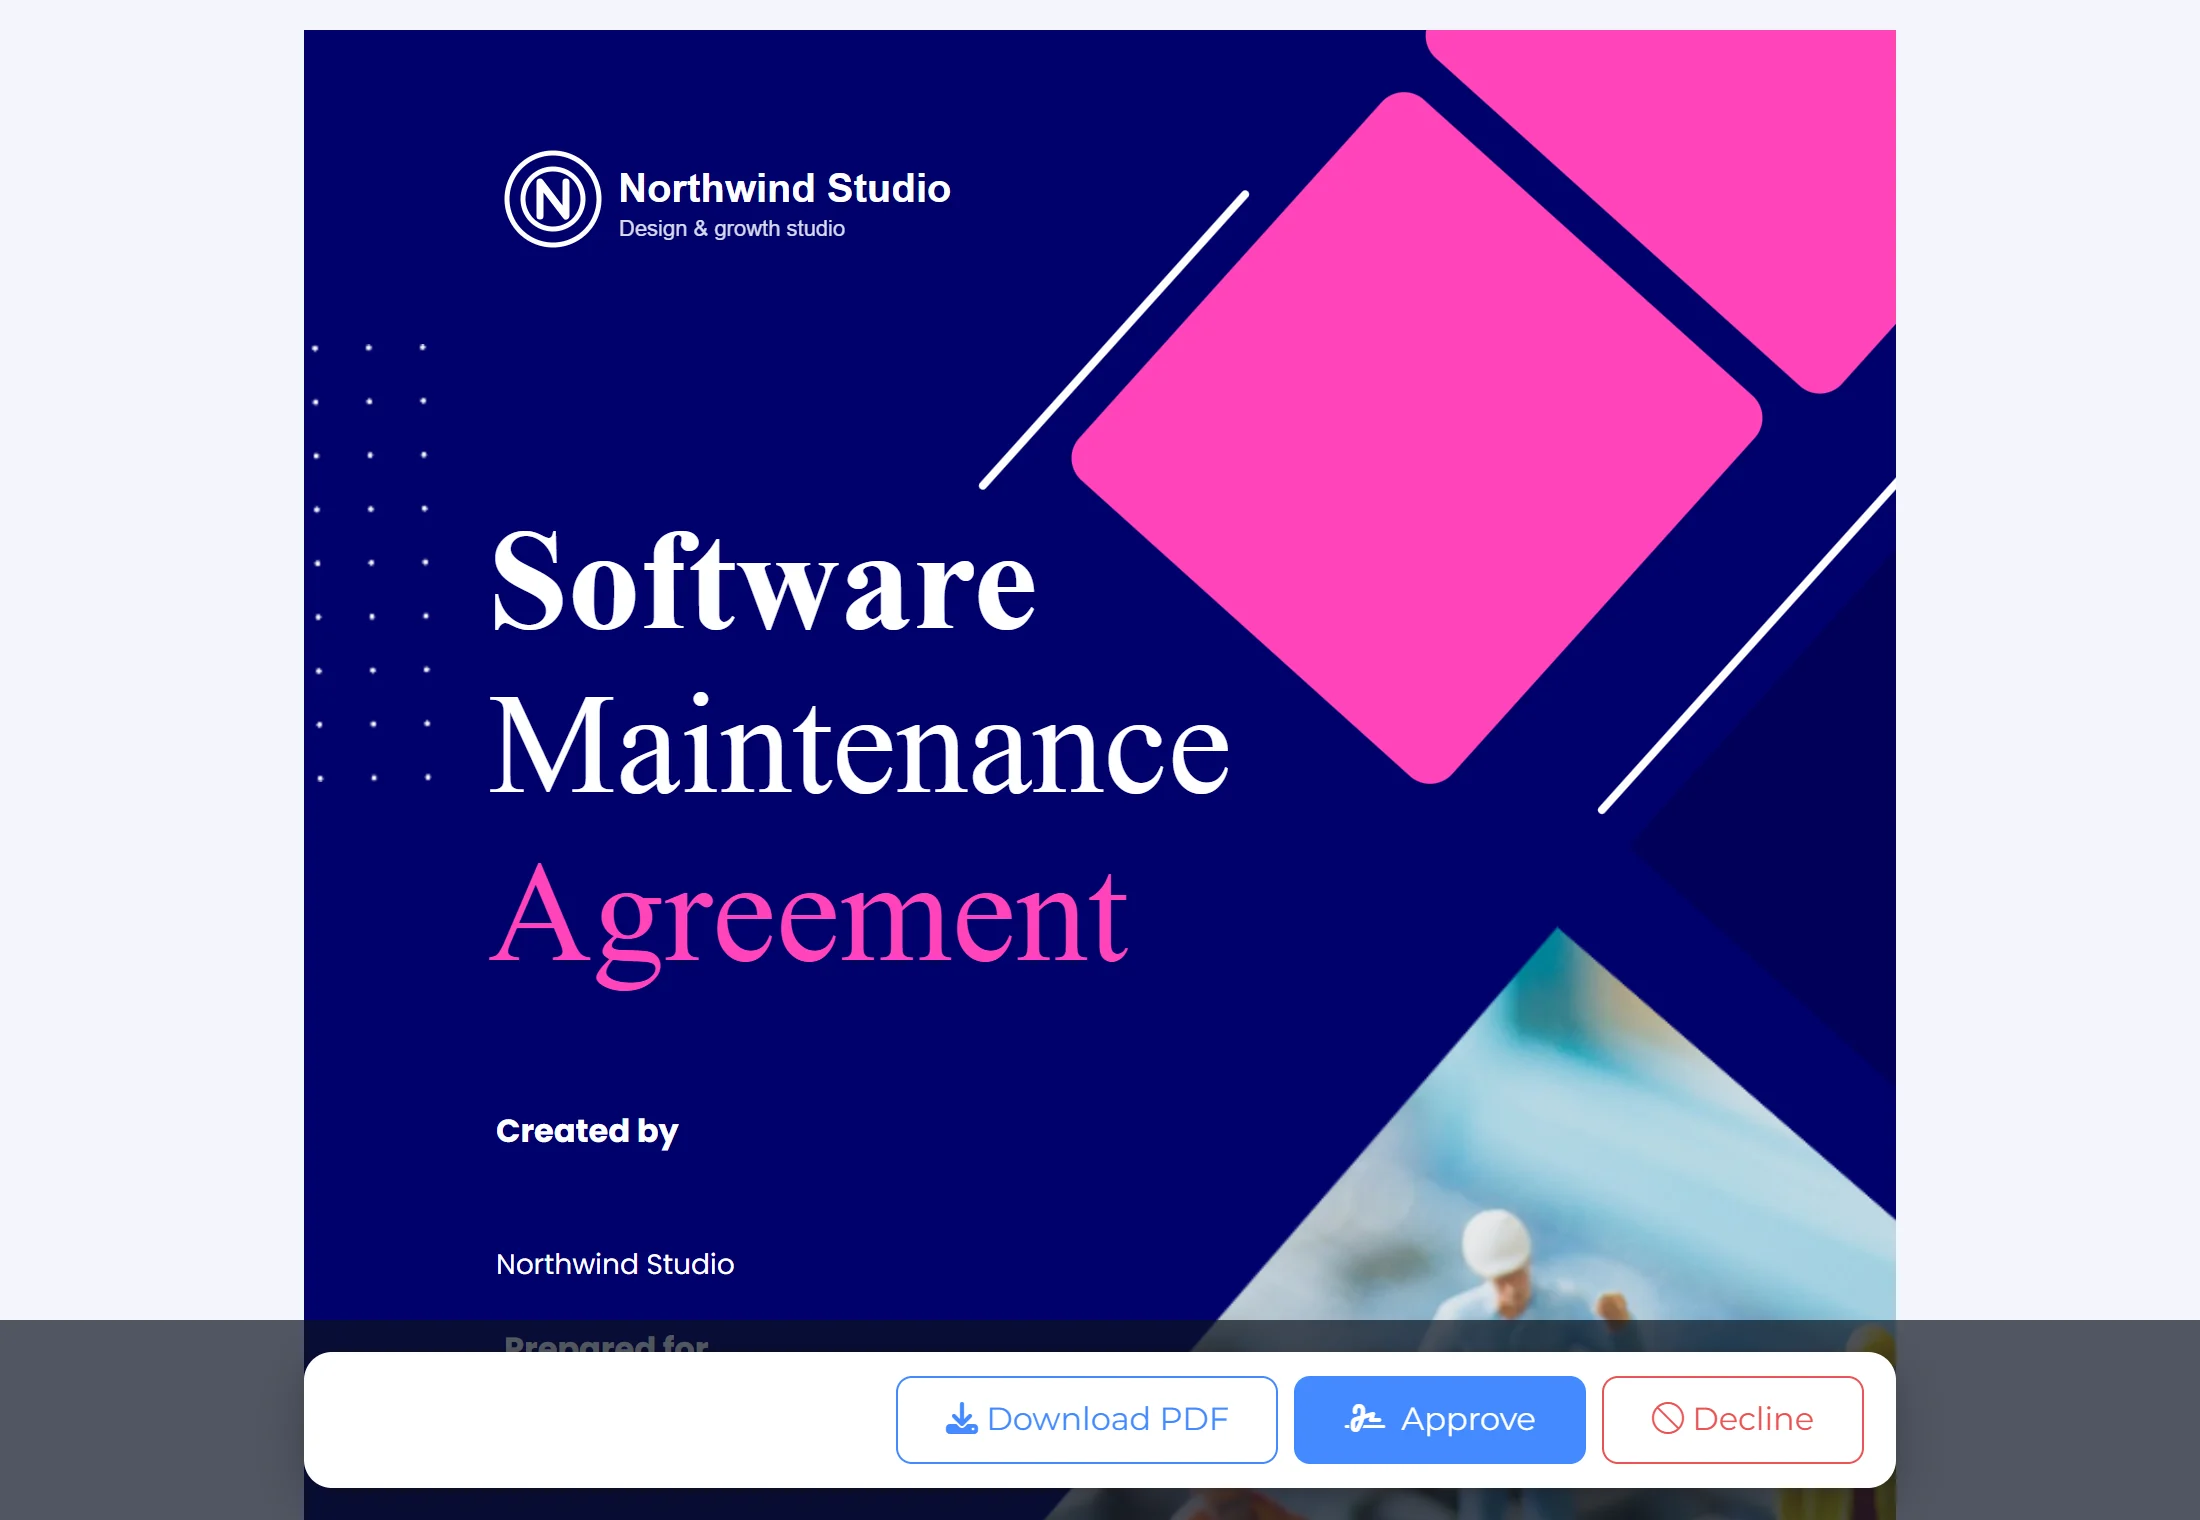Approve the maintenance agreement proposal
The image size is (2200, 1520).
[x=1439, y=1419]
